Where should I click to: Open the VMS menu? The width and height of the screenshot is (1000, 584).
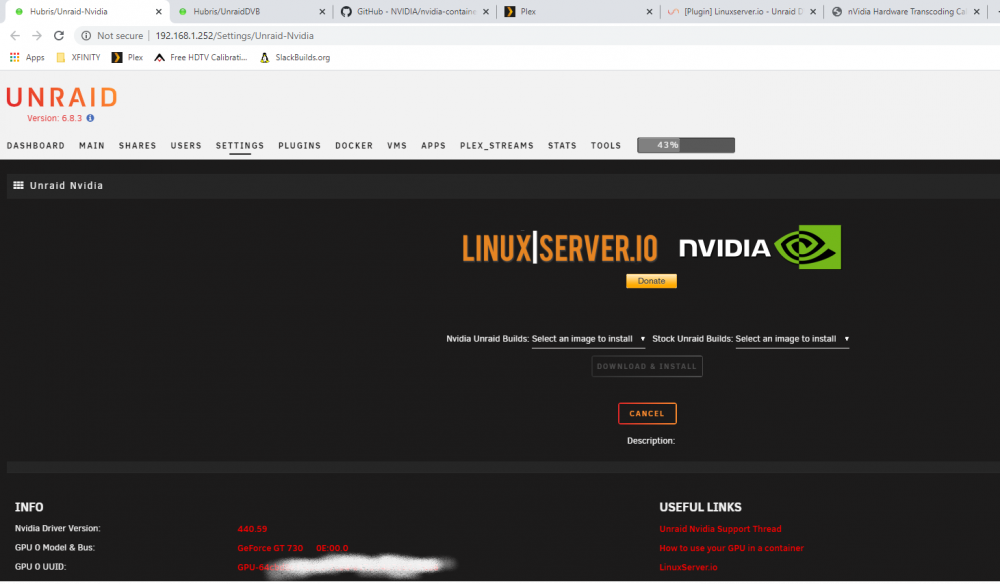click(397, 145)
